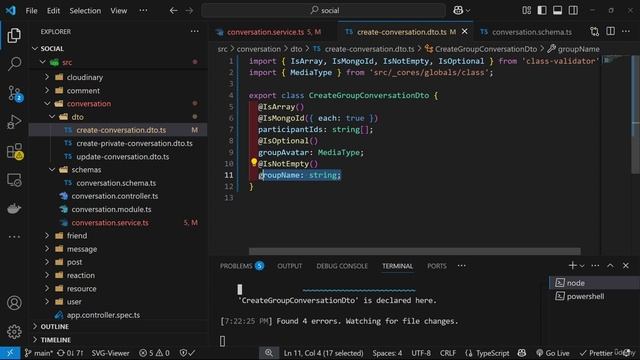This screenshot has height=360, width=640.
Task: Open the Run and Debug view
Action: [14, 122]
